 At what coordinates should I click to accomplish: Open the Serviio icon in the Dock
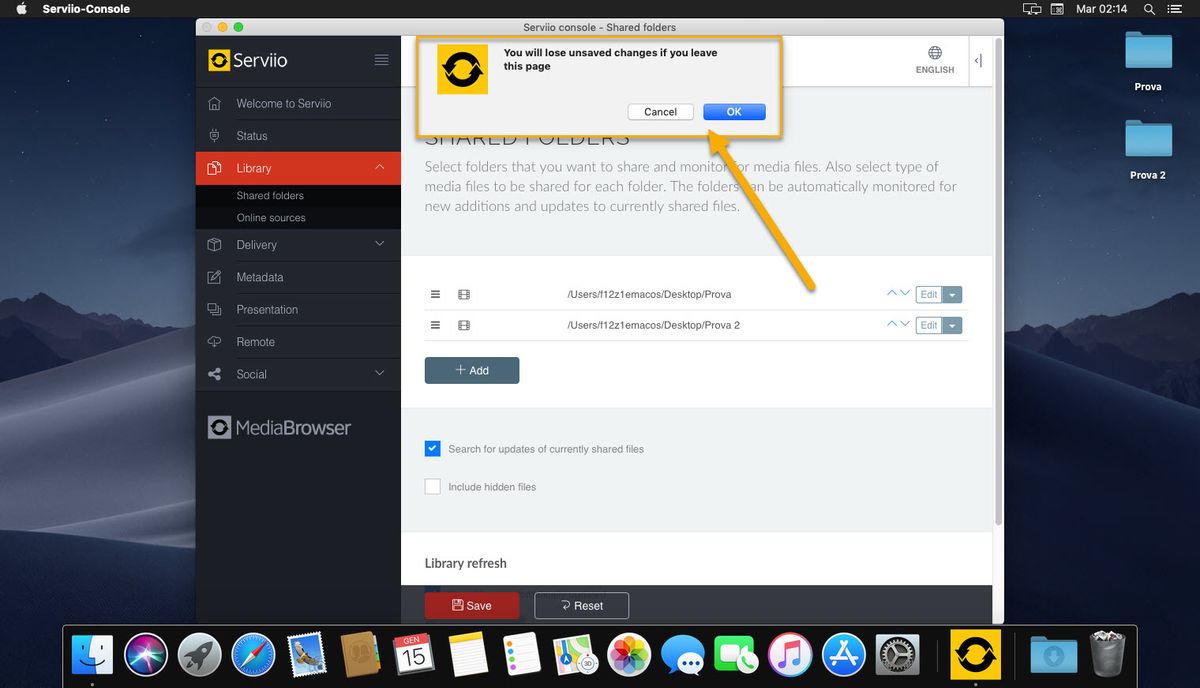[975, 654]
